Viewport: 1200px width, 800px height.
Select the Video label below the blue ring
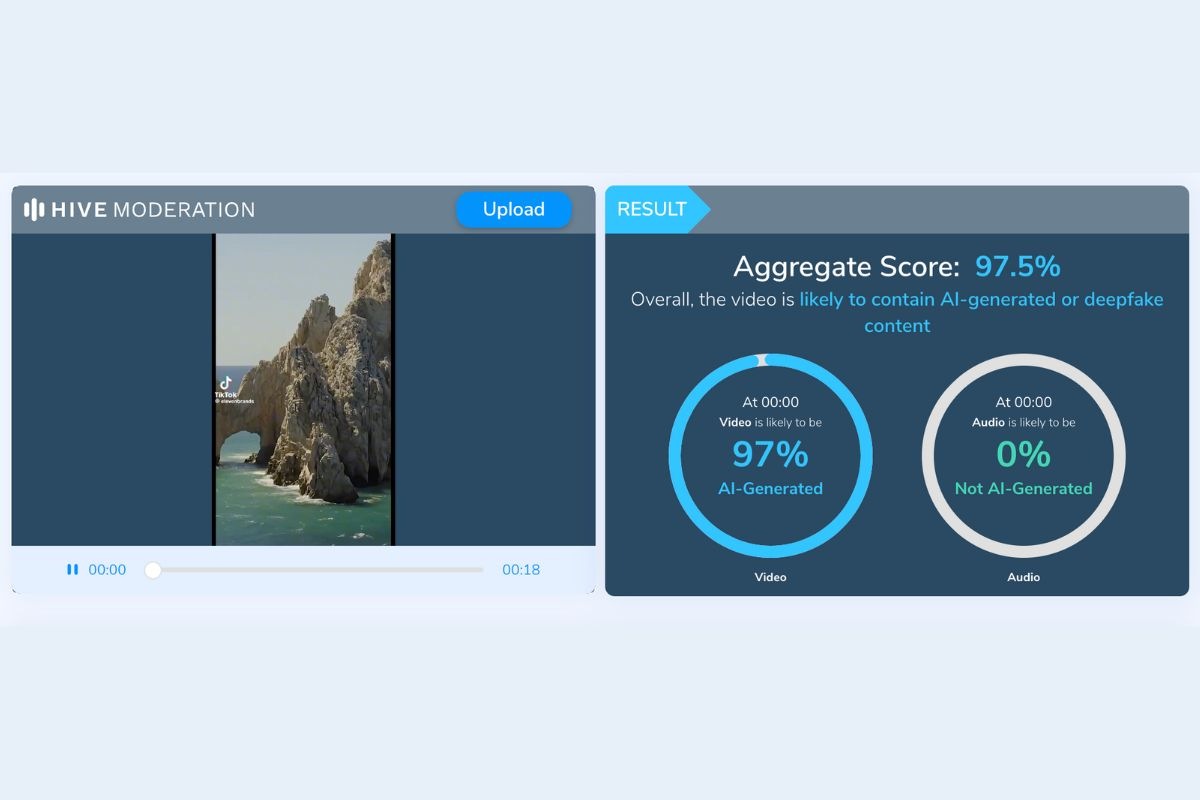pos(770,577)
